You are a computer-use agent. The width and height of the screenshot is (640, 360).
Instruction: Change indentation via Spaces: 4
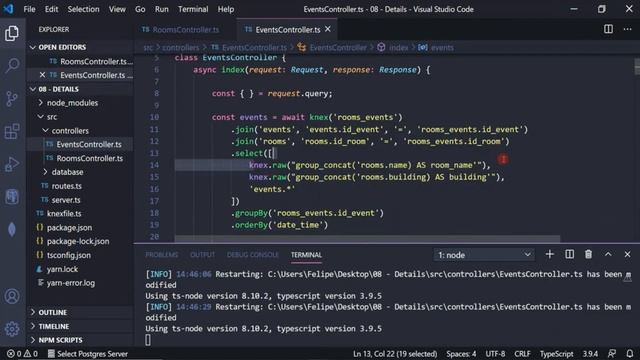pyautogui.click(x=461, y=354)
